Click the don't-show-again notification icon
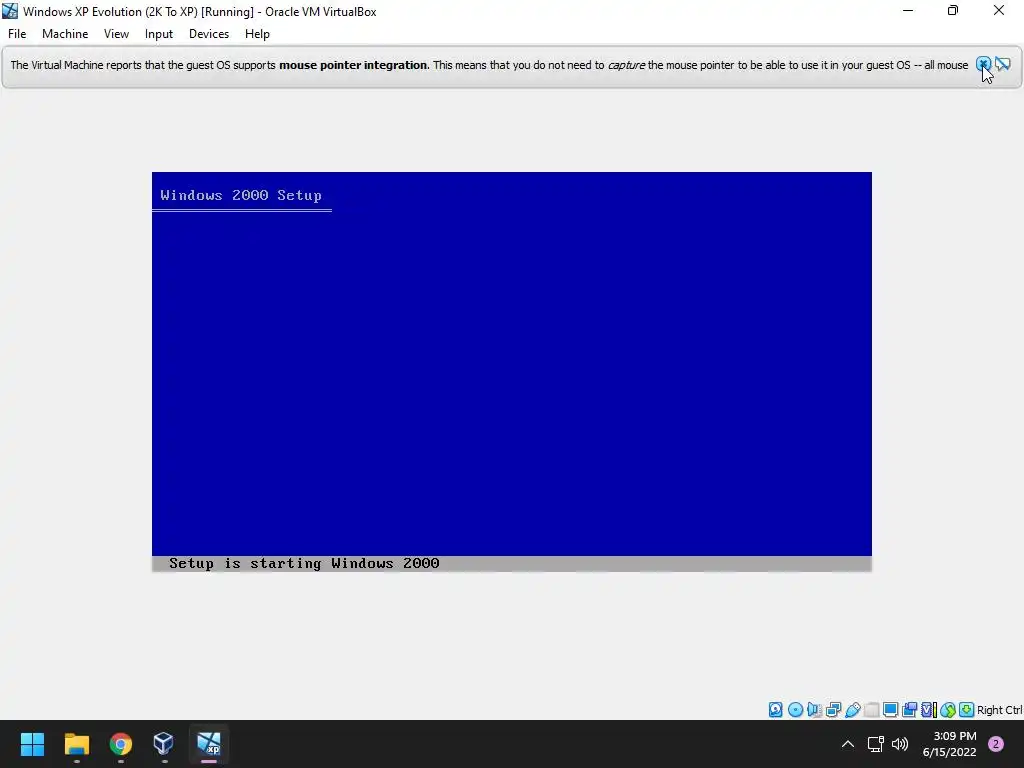This screenshot has height=768, width=1024. (x=1002, y=64)
